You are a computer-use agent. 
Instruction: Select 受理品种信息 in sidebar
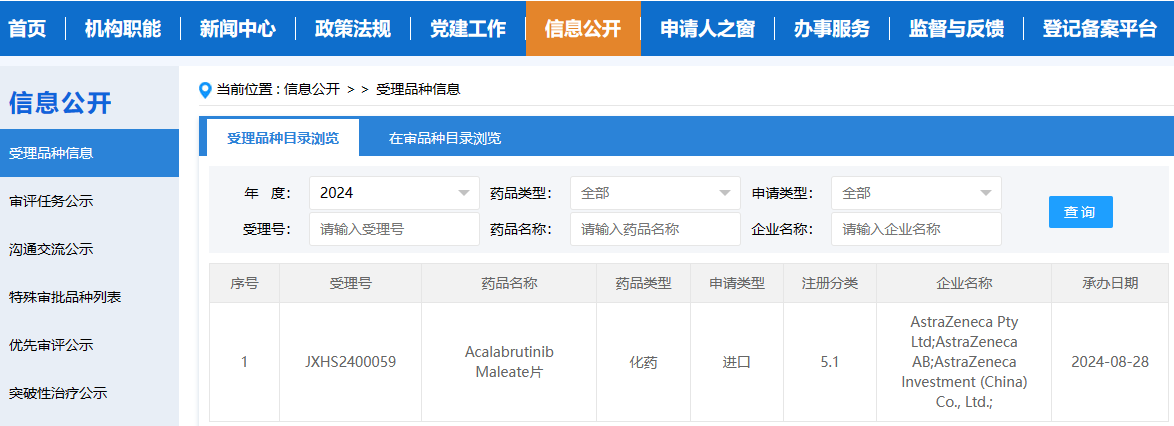[x=89, y=153]
